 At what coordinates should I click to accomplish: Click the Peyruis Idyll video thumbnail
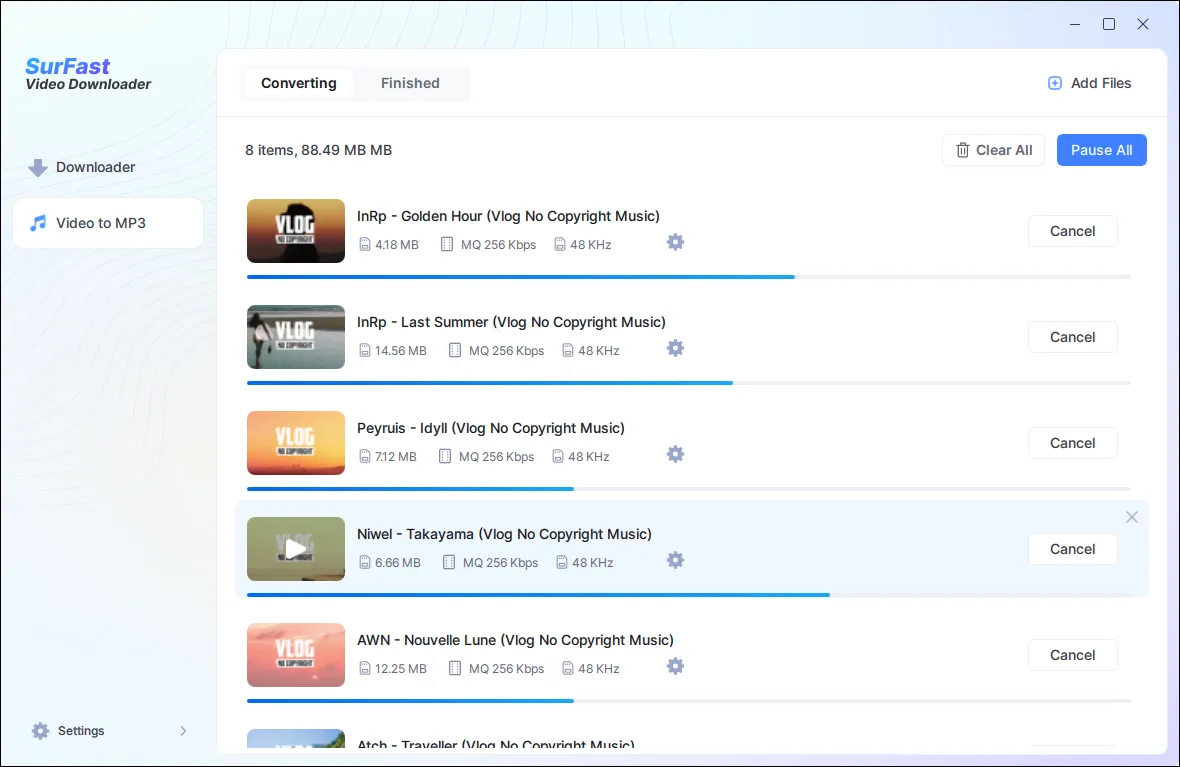pos(295,443)
